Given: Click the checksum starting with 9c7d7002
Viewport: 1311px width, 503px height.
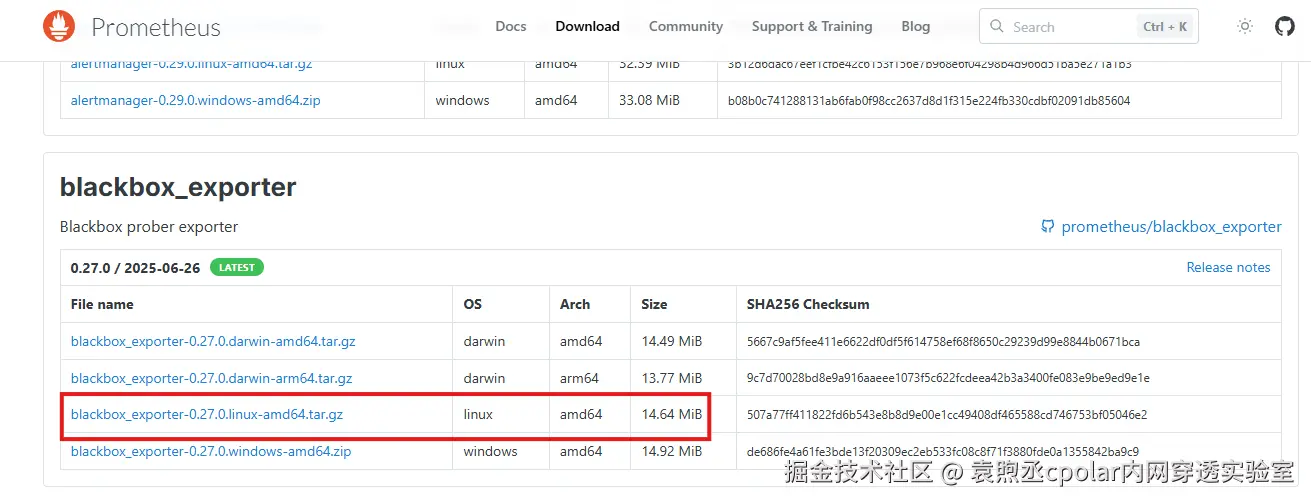Looking at the screenshot, I should (948, 378).
